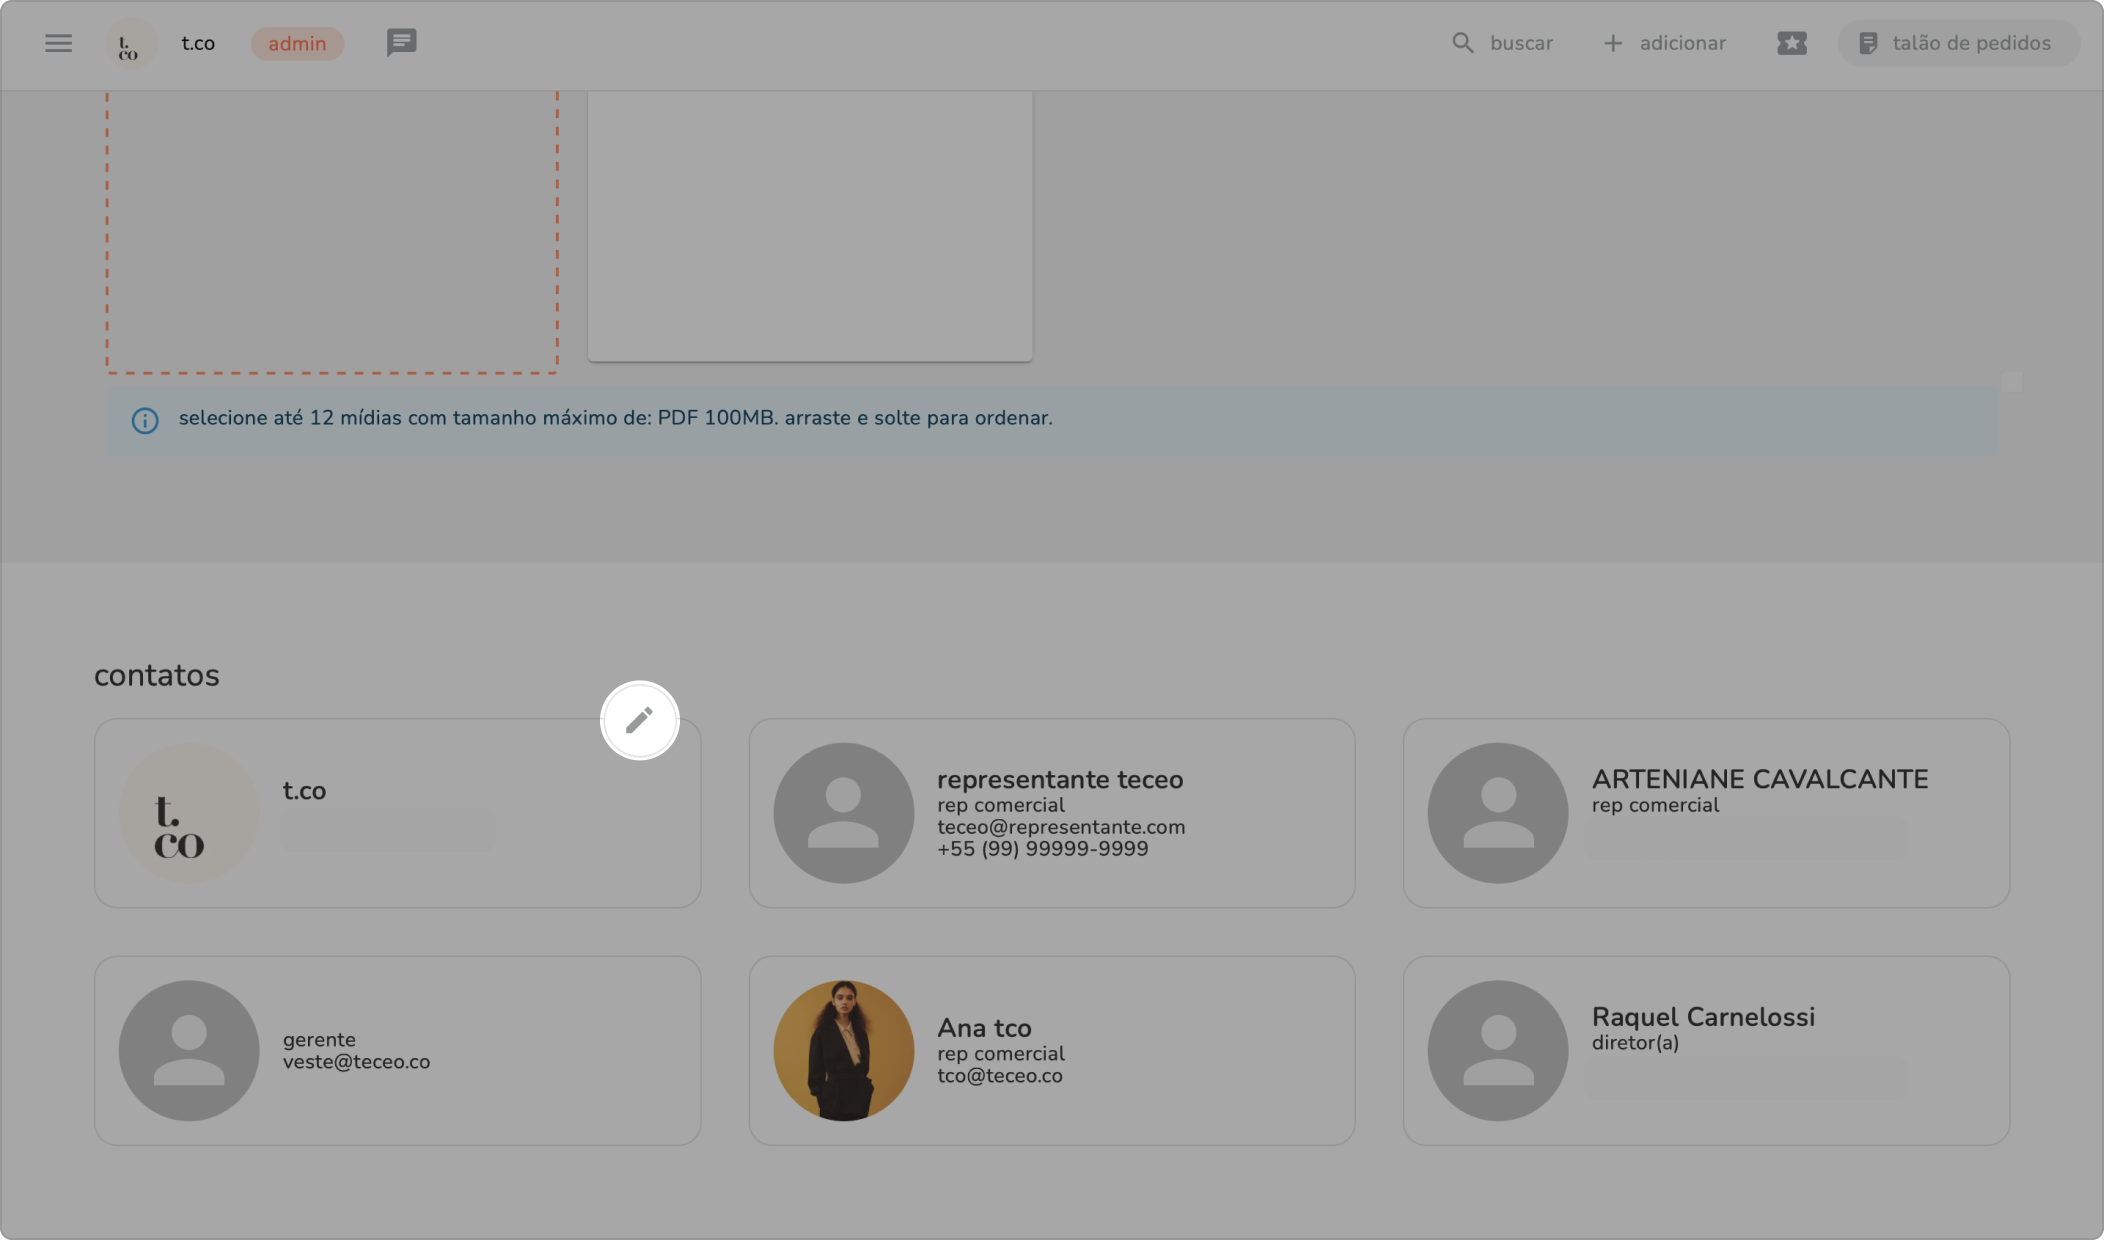
Task: Click the plus icon to add
Action: [x=1612, y=43]
